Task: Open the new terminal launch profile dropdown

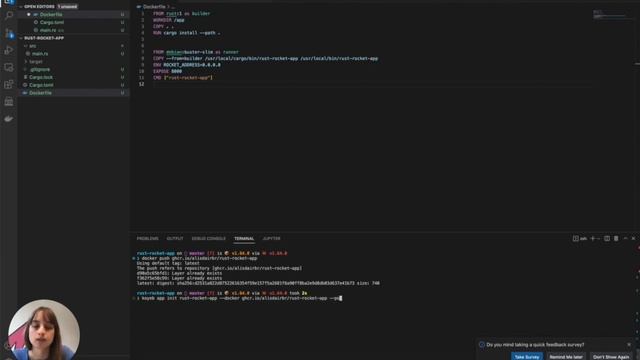Action: [598, 238]
